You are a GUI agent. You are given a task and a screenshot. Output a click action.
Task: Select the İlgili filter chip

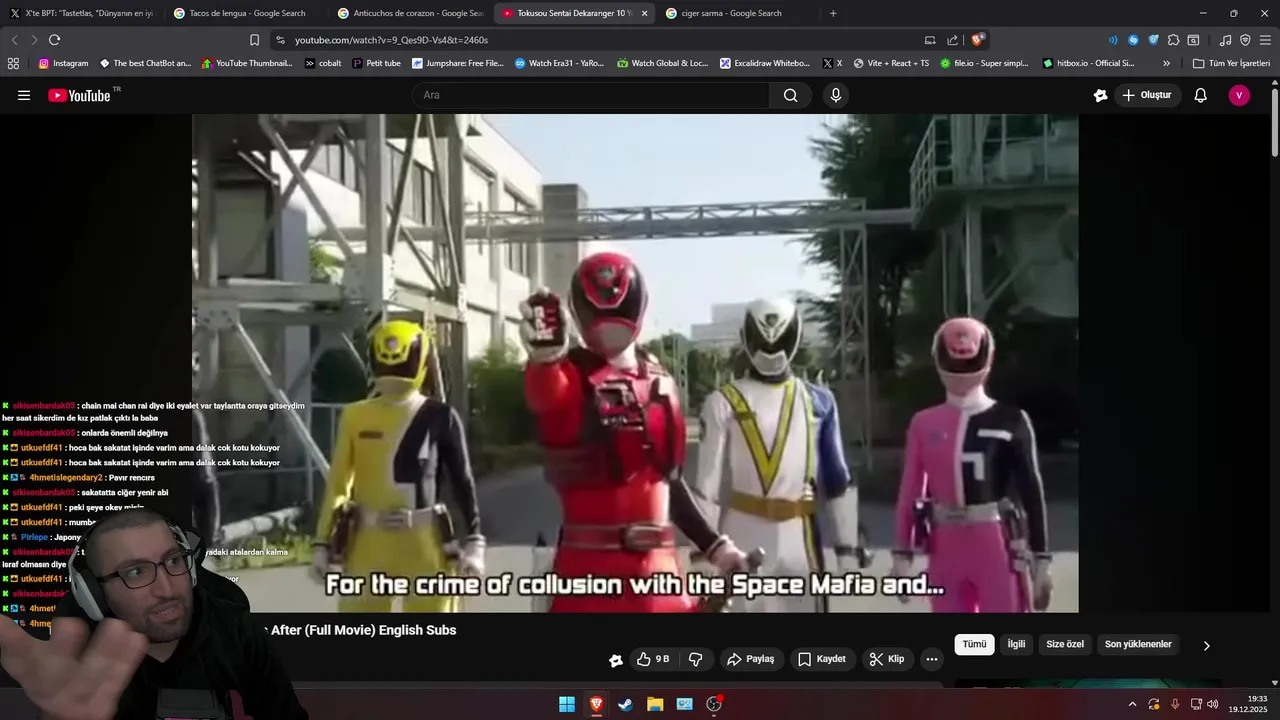tap(1016, 644)
